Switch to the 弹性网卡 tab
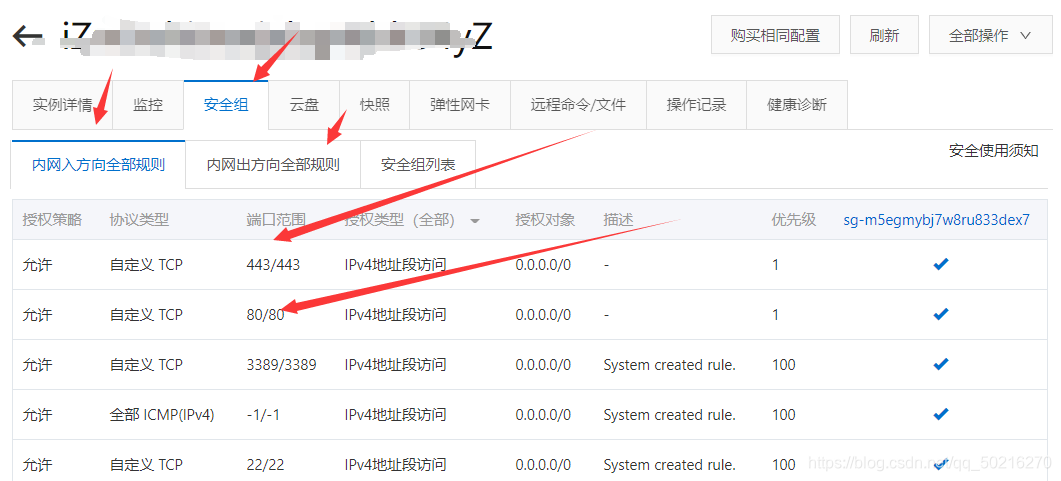 point(460,105)
